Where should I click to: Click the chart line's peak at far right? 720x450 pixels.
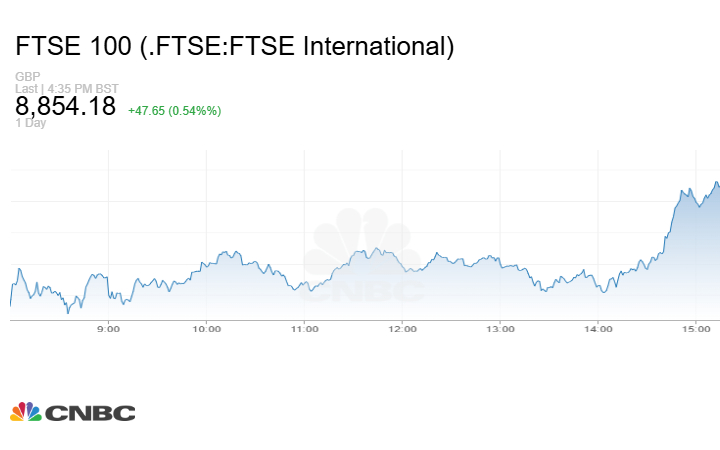[716, 183]
